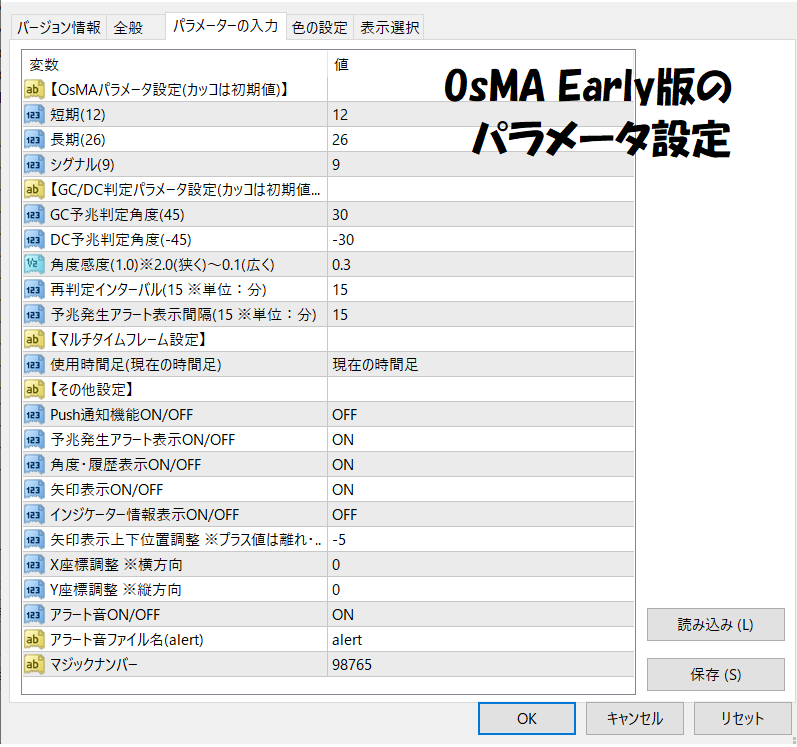Click the icon beside 矢印表示ON/OFF
The image size is (797, 747).
coord(34,490)
